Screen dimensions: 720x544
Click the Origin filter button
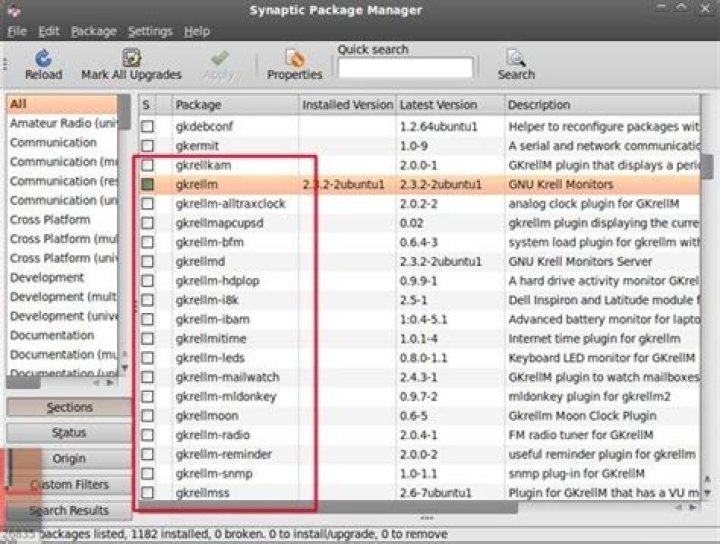[69, 458]
